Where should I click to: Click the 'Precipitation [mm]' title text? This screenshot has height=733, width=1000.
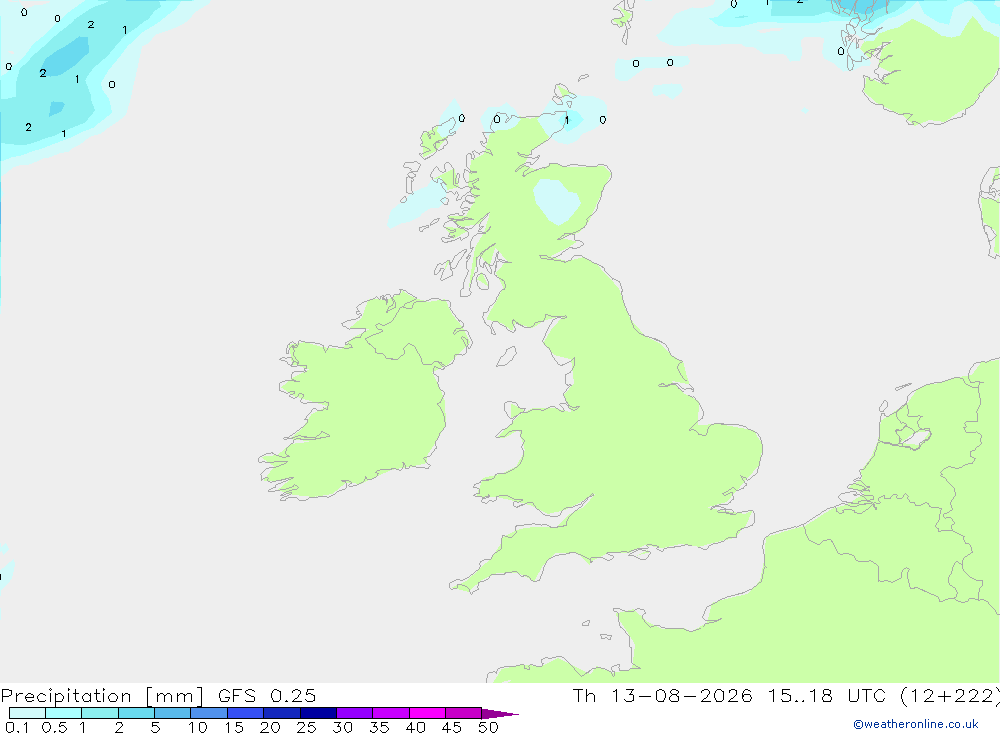[x=102, y=696]
